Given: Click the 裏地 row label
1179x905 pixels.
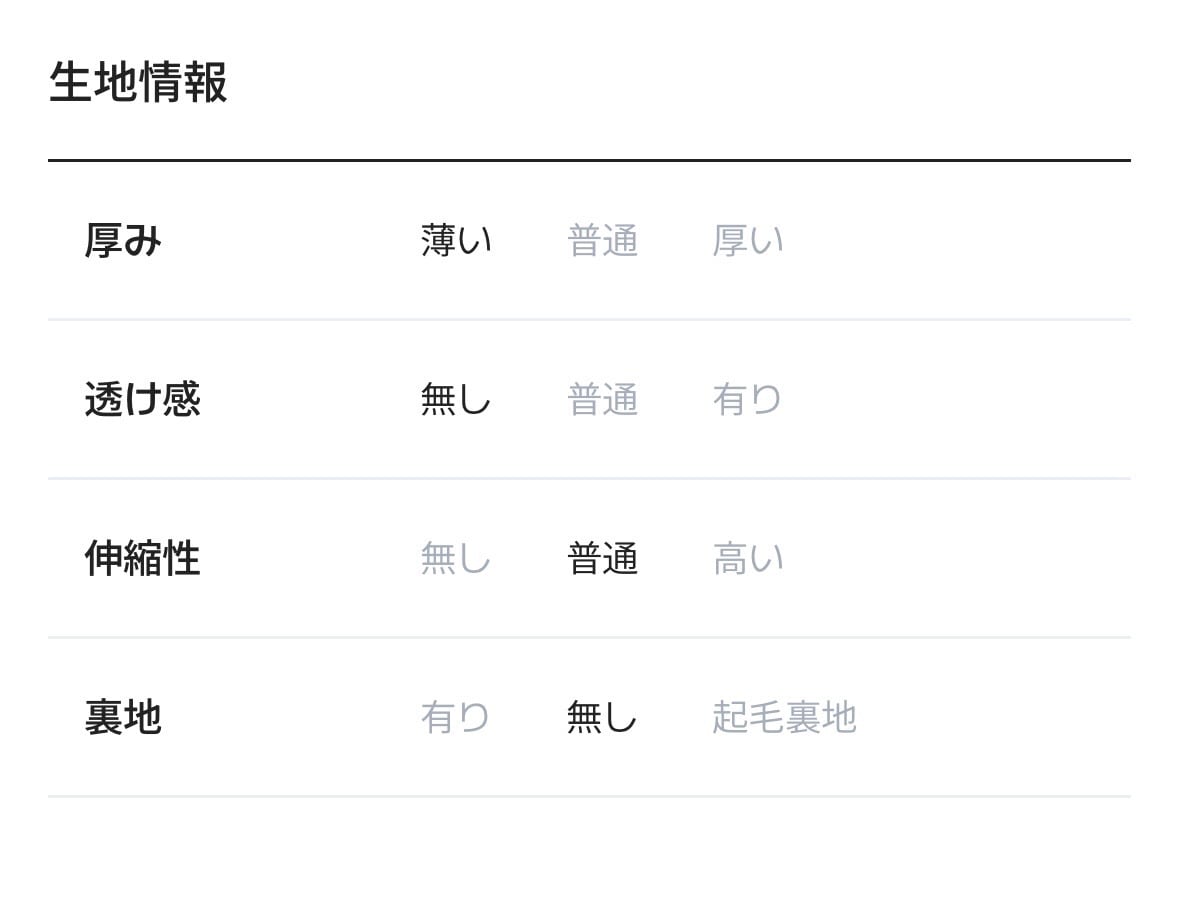Looking at the screenshot, I should 123,717.
